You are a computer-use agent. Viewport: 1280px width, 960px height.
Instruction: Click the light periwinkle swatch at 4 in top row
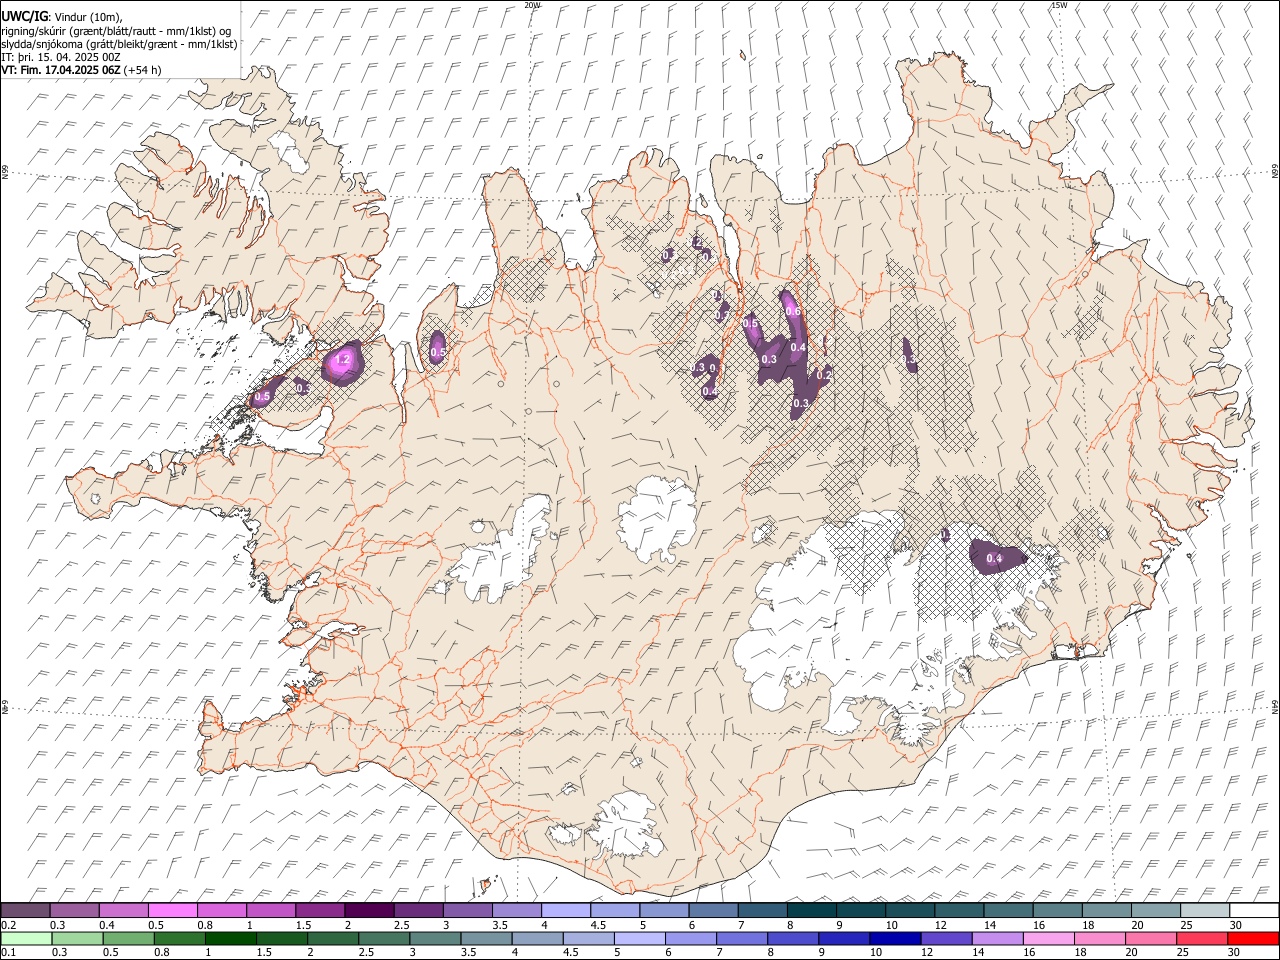566,911
